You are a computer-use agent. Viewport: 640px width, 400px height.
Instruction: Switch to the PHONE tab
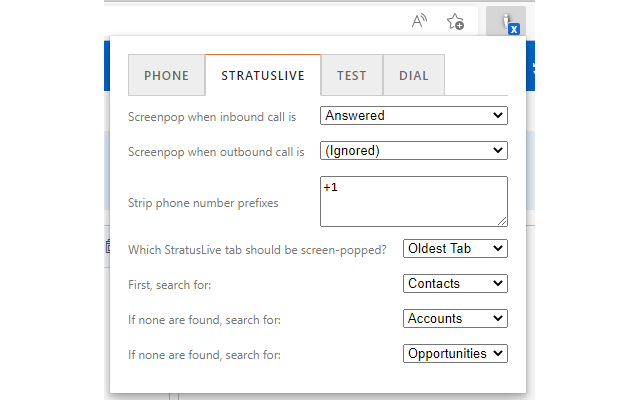point(166,76)
